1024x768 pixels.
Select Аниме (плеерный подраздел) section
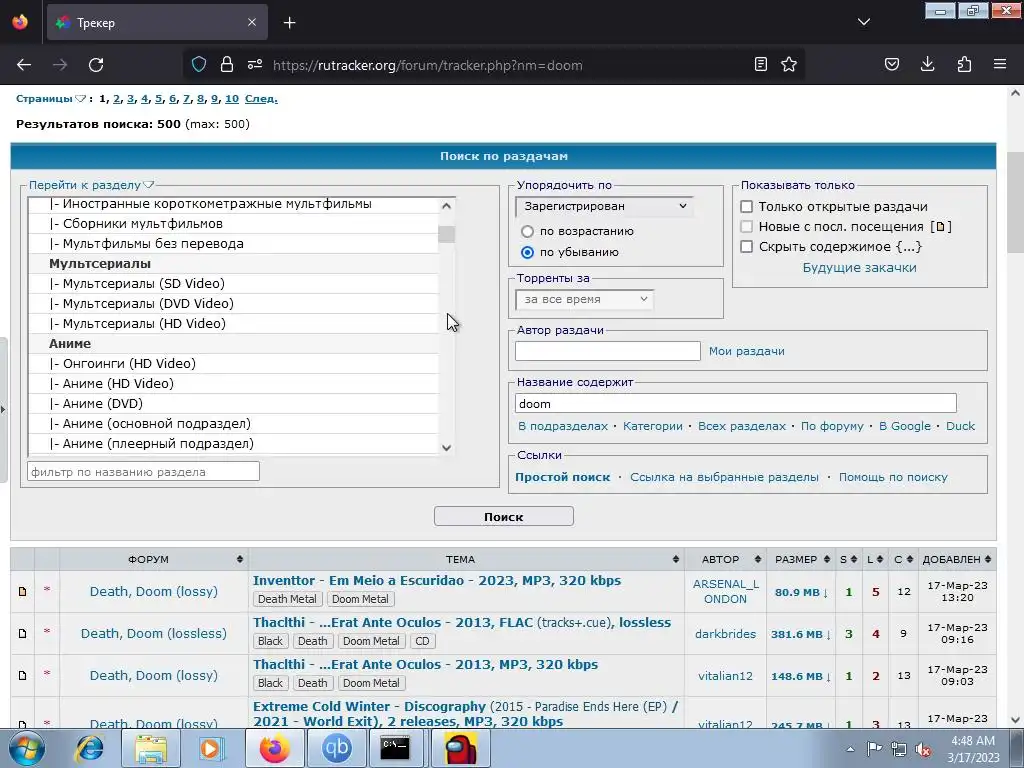(x=233, y=443)
